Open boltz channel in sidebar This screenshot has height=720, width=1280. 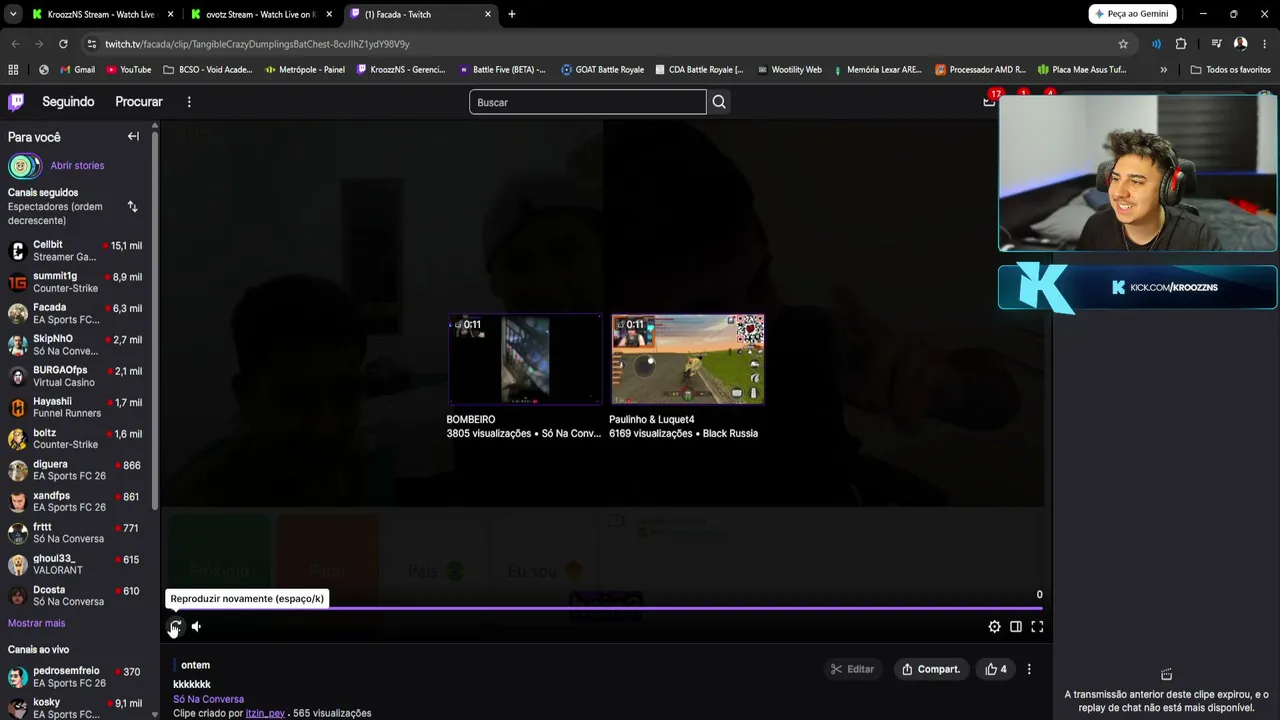(75, 439)
